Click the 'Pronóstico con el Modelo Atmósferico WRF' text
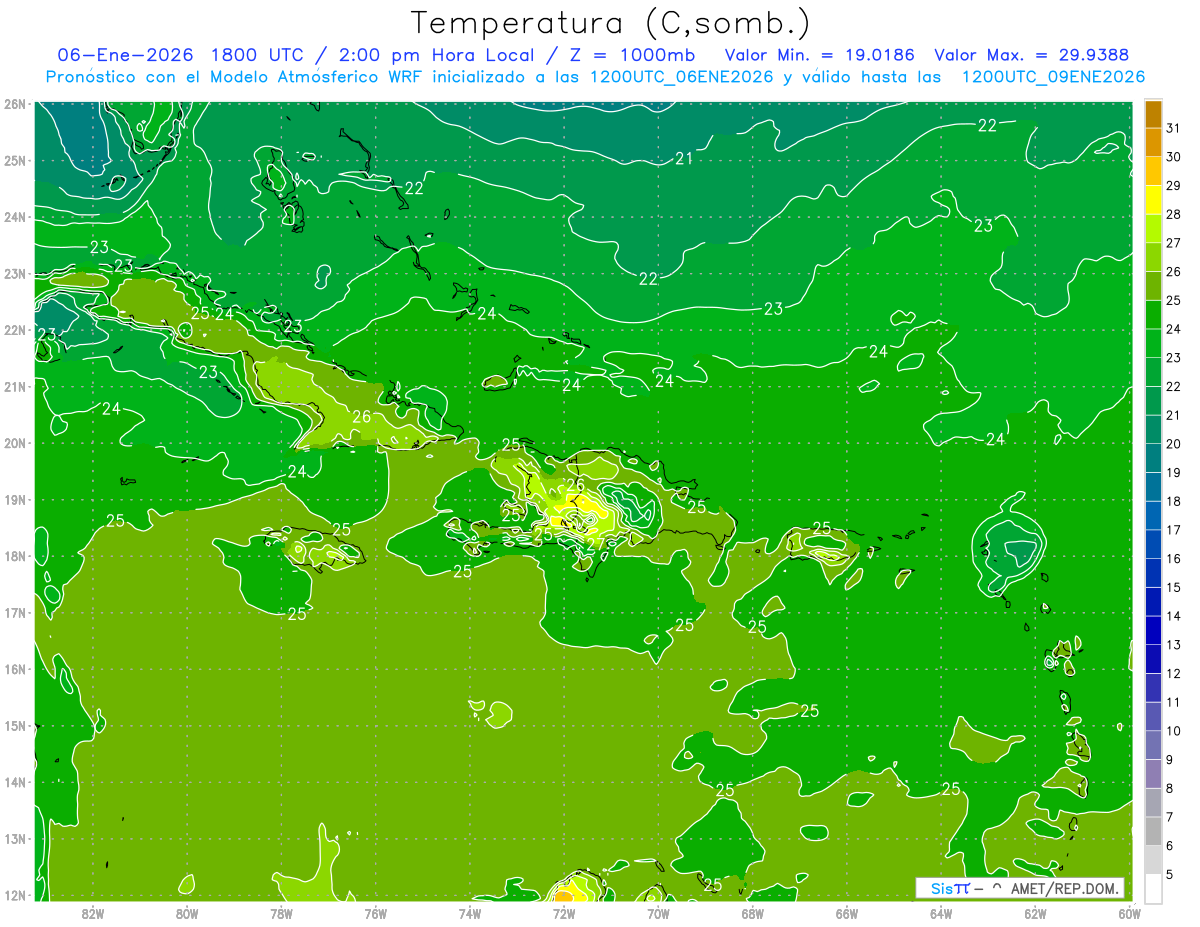 [x=235, y=77]
